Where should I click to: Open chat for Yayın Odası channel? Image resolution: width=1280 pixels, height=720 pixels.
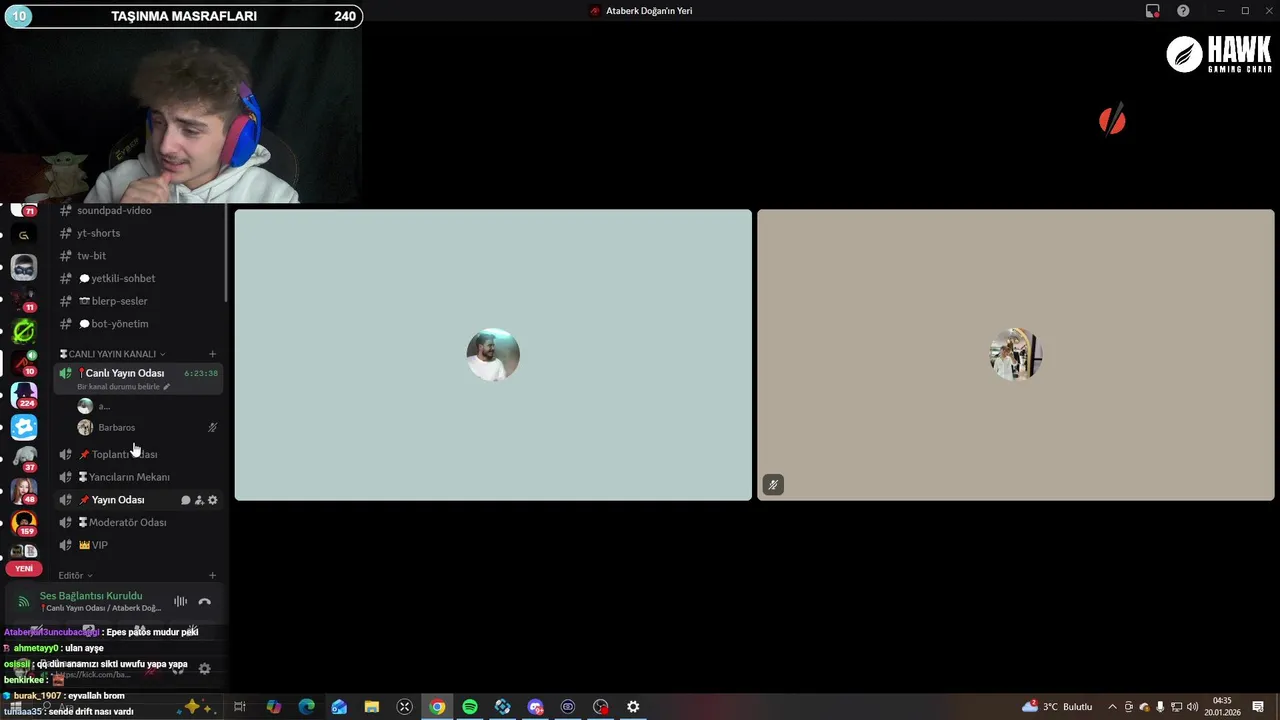(x=185, y=500)
